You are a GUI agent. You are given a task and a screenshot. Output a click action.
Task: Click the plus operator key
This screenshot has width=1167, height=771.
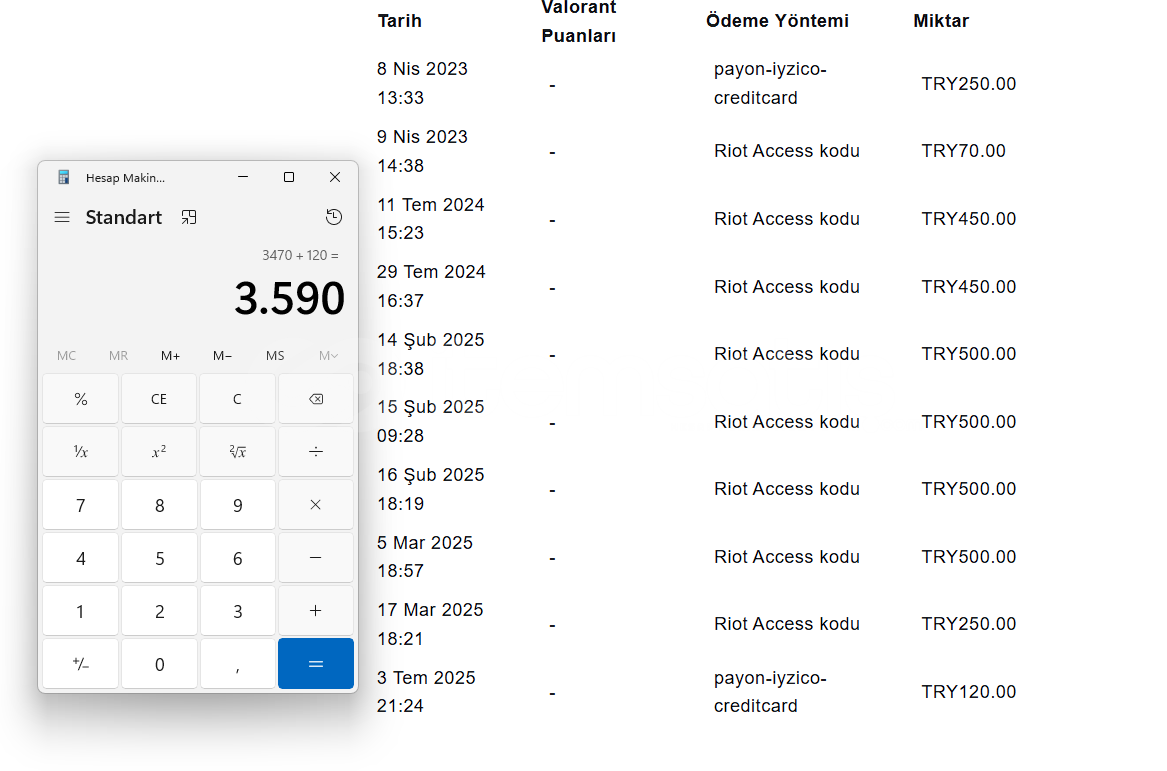pos(316,610)
